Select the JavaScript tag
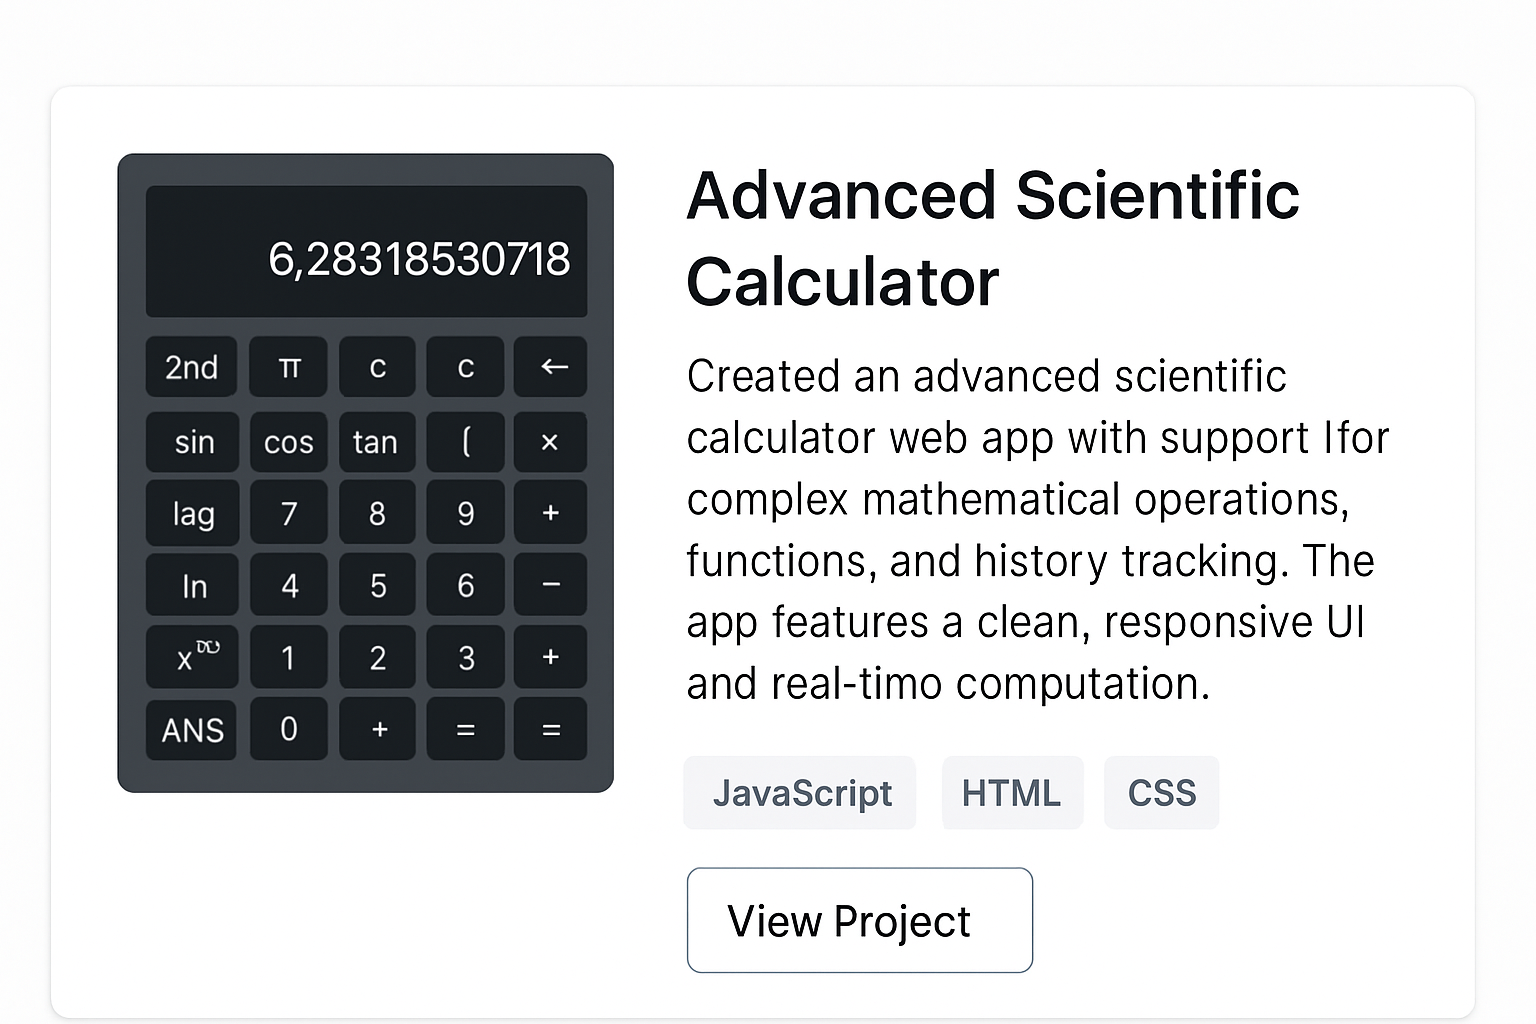Viewport: 1536px width, 1024px height. tap(800, 793)
